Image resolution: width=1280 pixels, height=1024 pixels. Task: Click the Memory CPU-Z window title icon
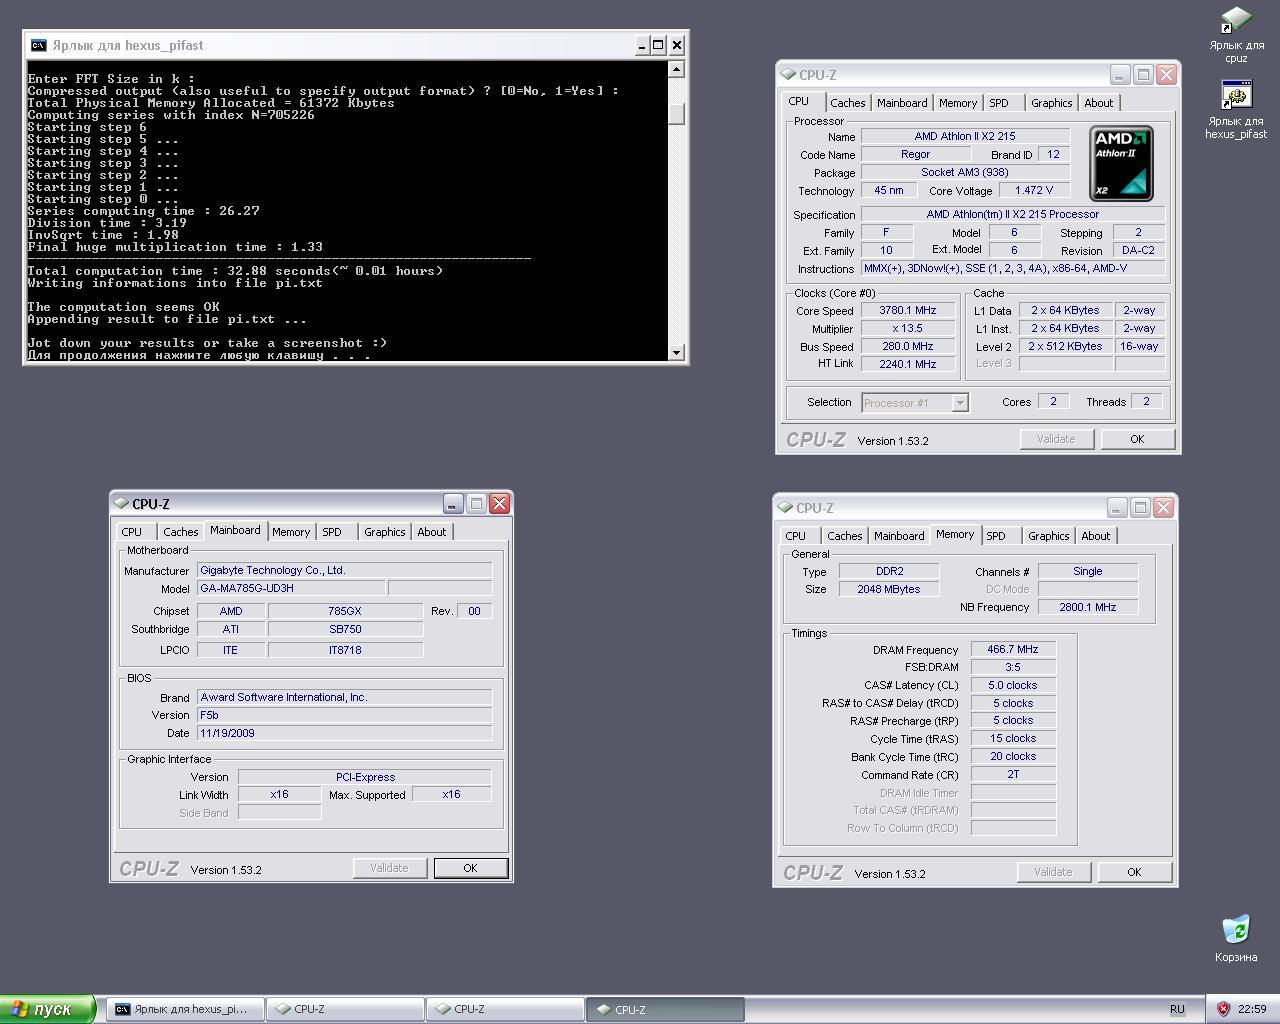785,508
